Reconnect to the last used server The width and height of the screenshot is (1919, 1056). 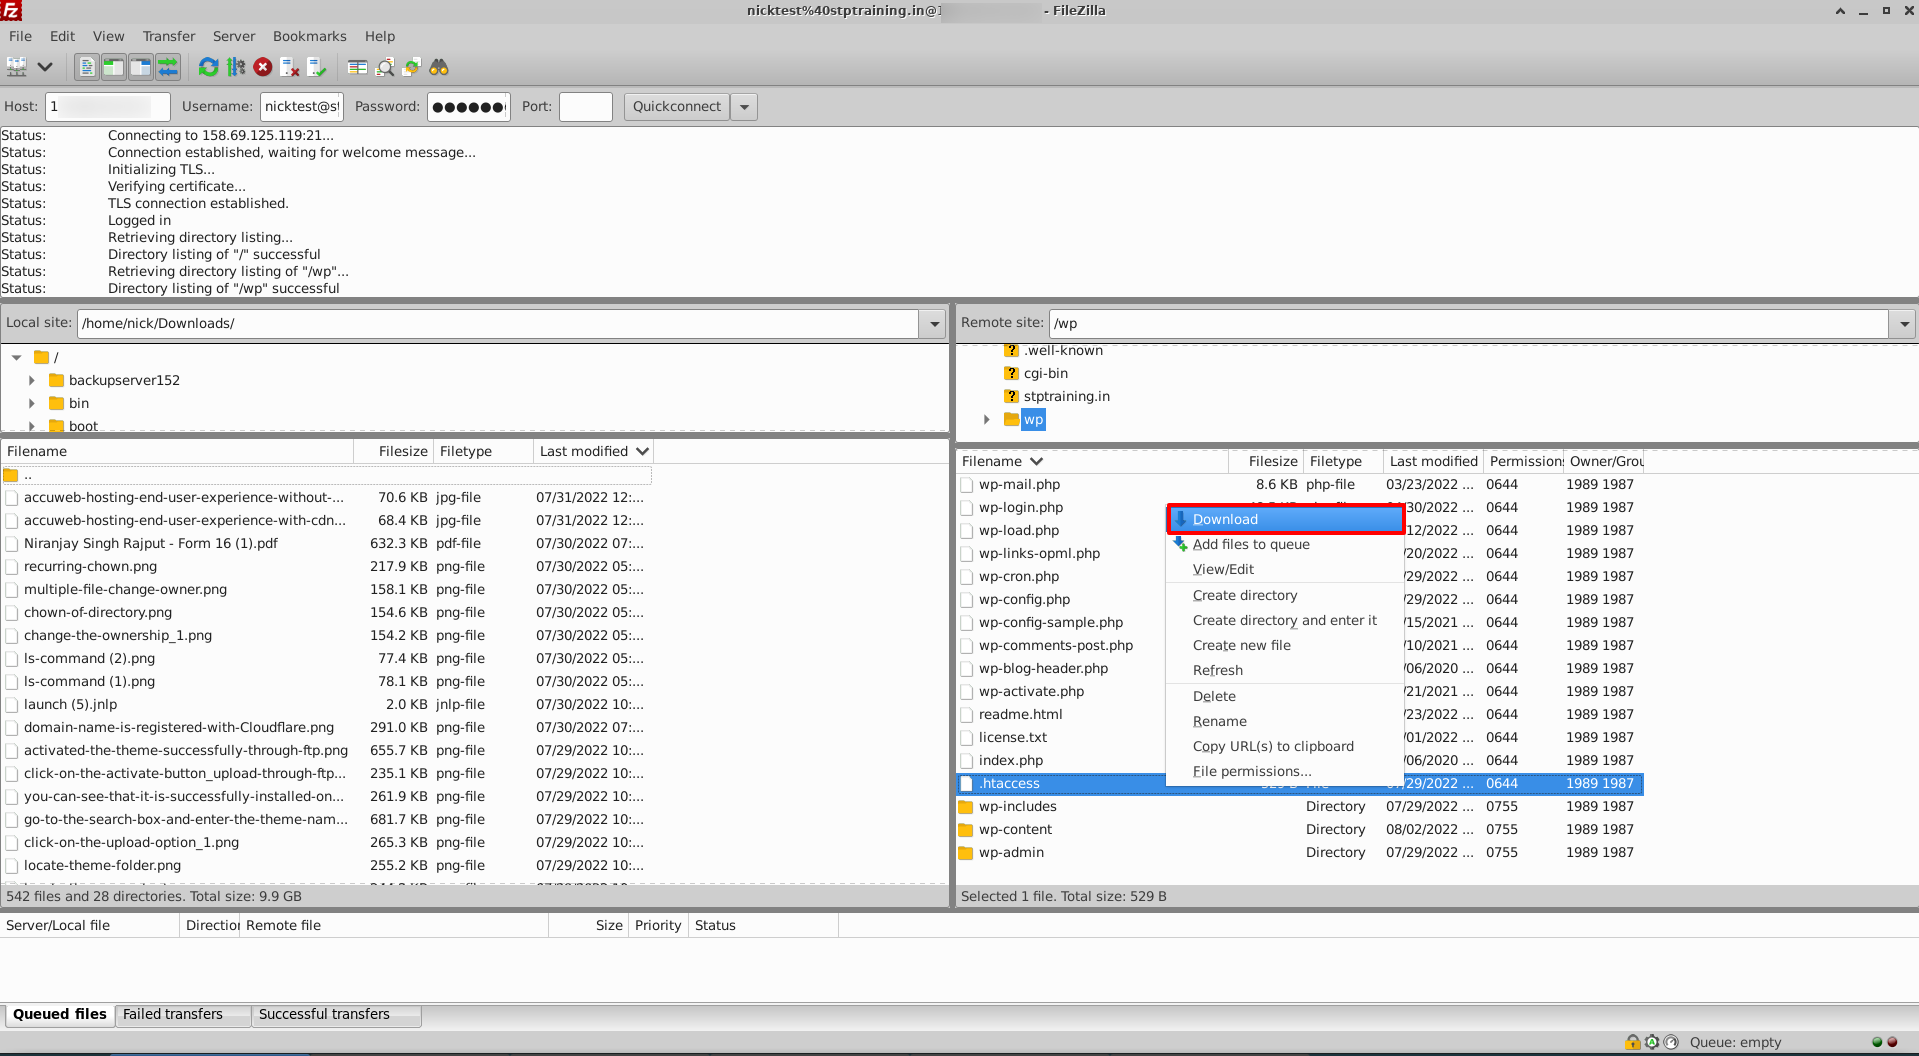click(x=317, y=67)
